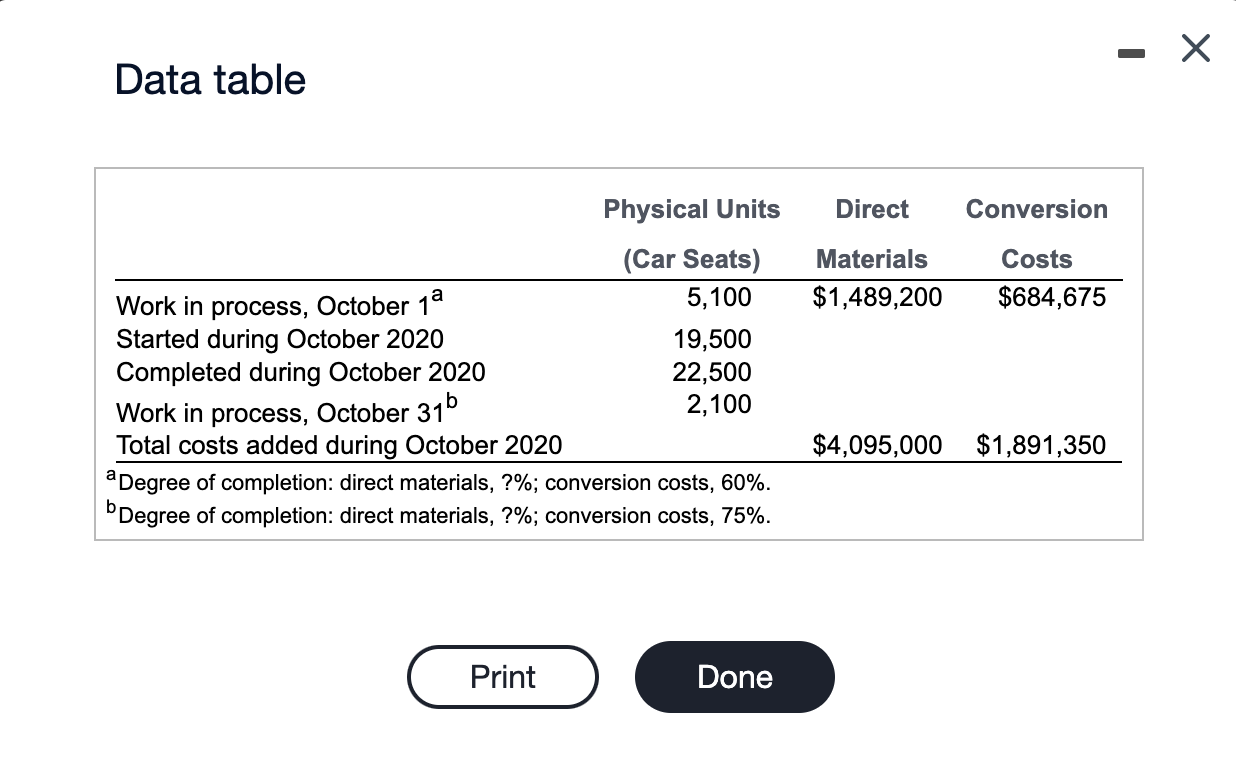Click the Conversion Costs column header
Image resolution: width=1236 pixels, height=778 pixels.
tap(1036, 234)
